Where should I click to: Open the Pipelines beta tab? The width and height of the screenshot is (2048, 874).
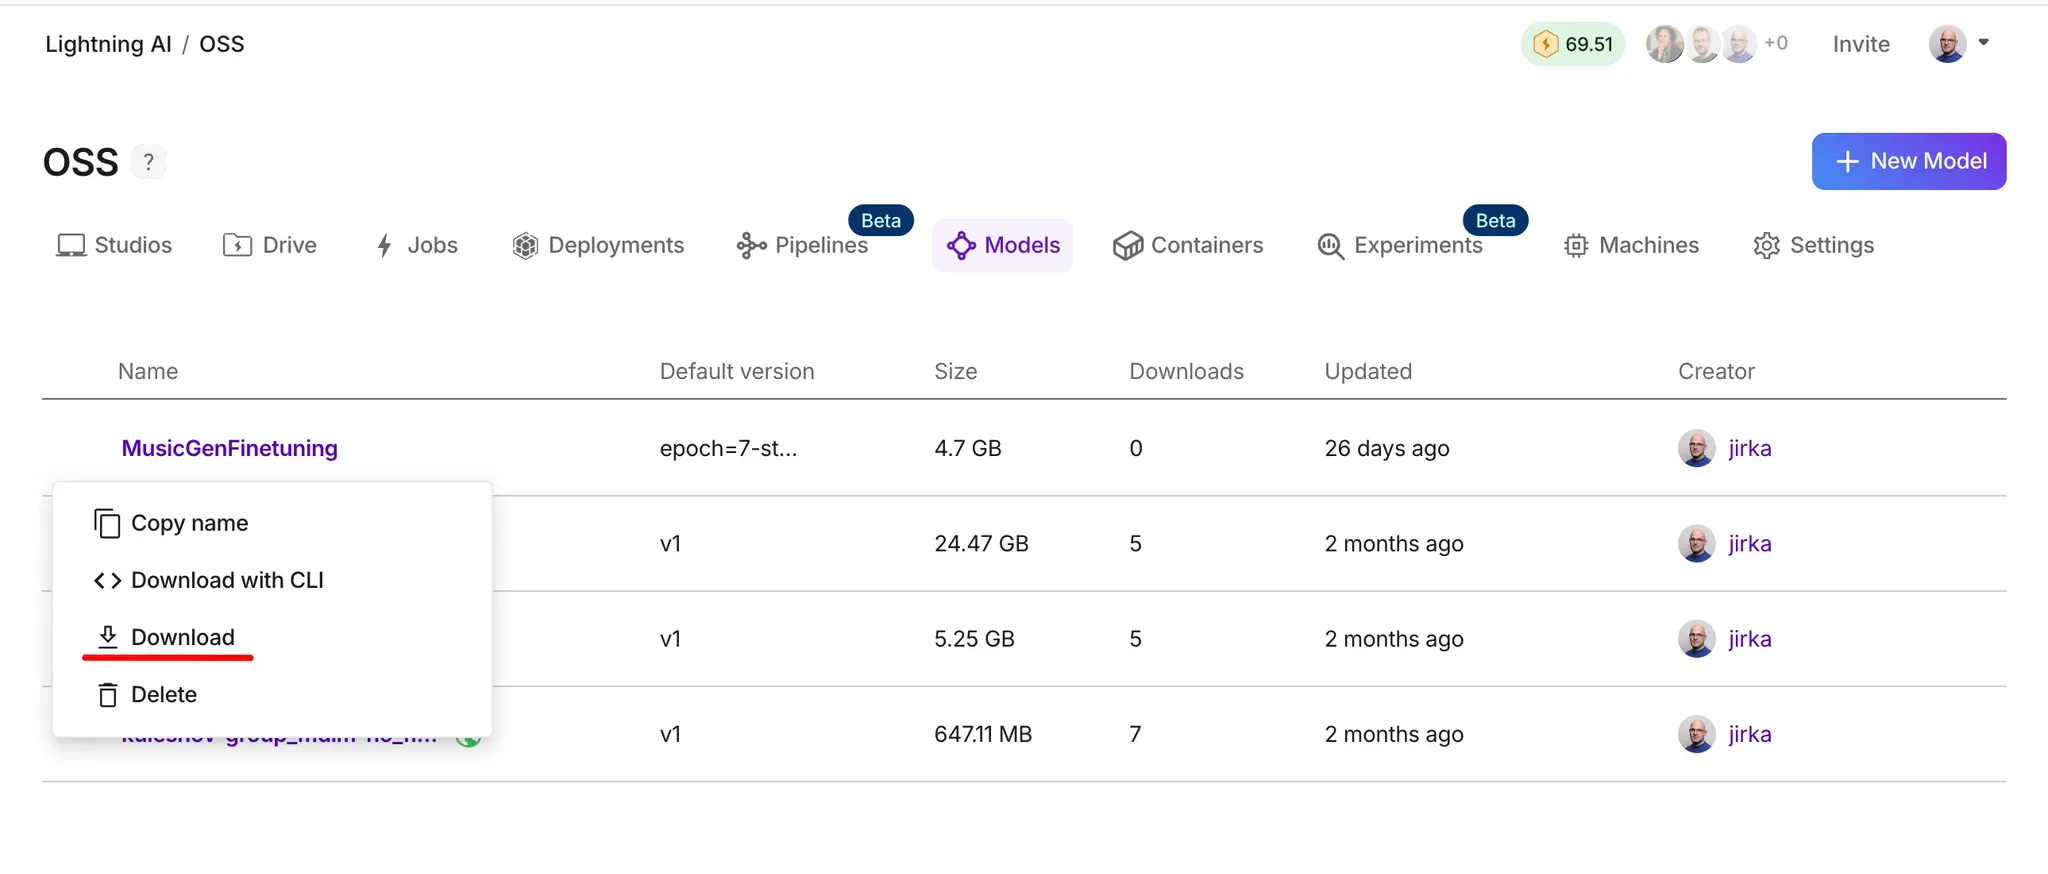pyautogui.click(x=802, y=245)
